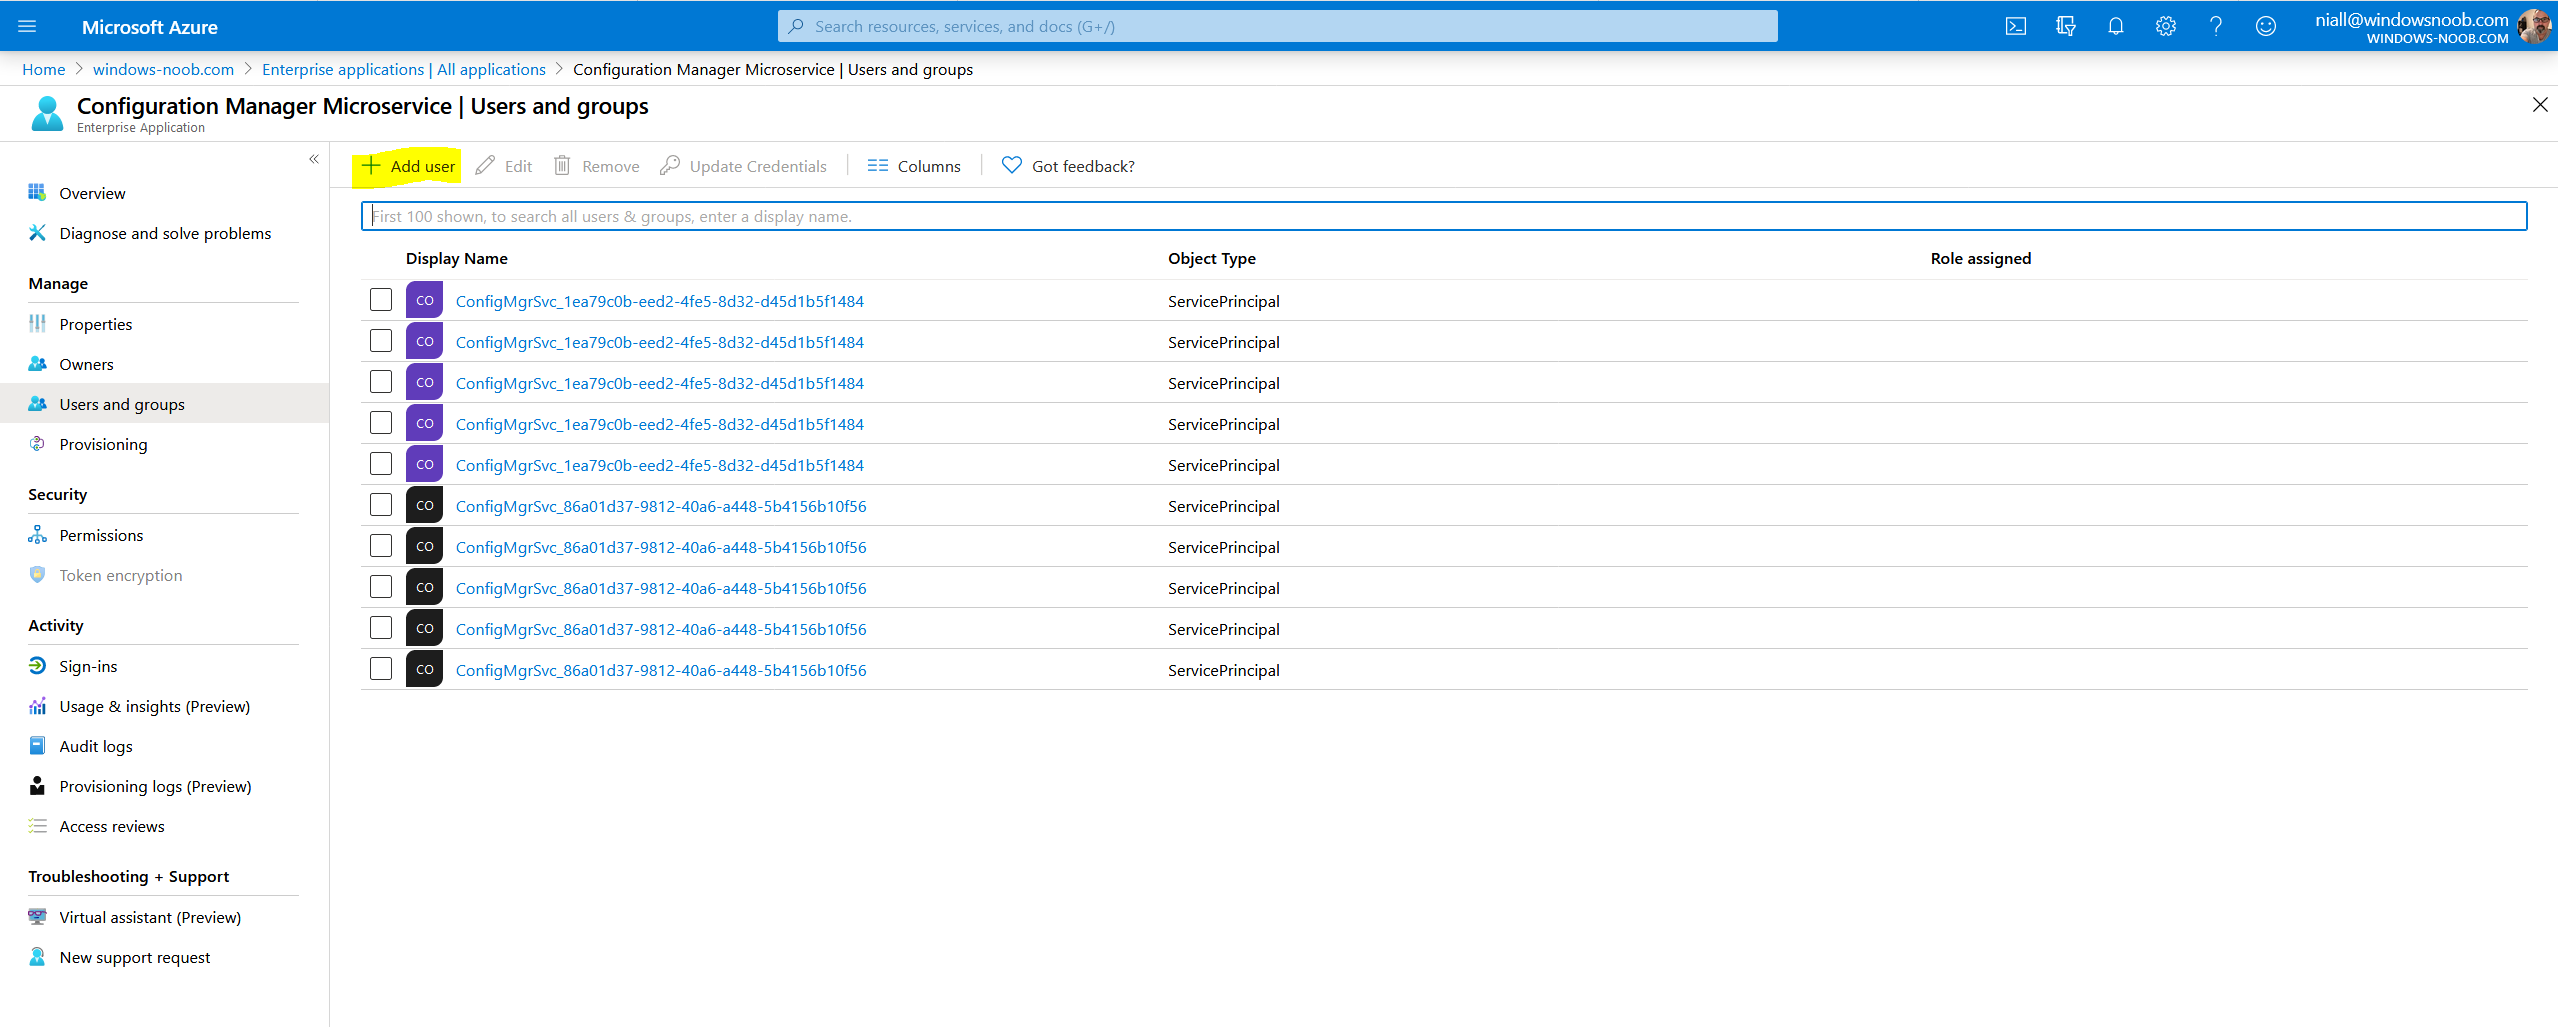Click Got feedback? heart link
The image size is (2558, 1027).
click(1068, 166)
